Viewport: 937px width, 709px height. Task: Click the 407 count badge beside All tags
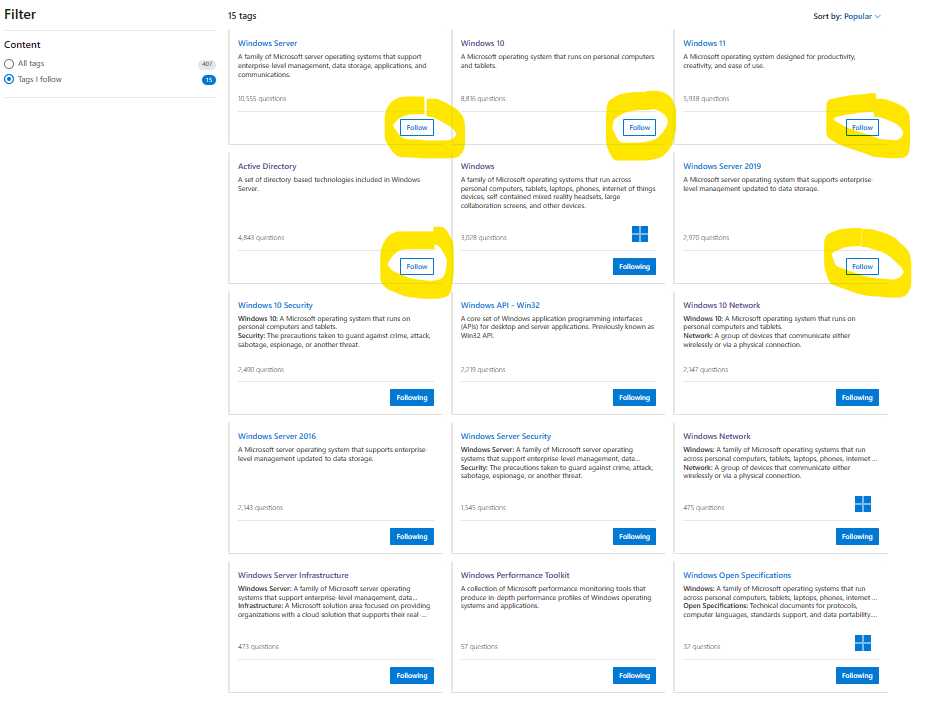tap(207, 64)
